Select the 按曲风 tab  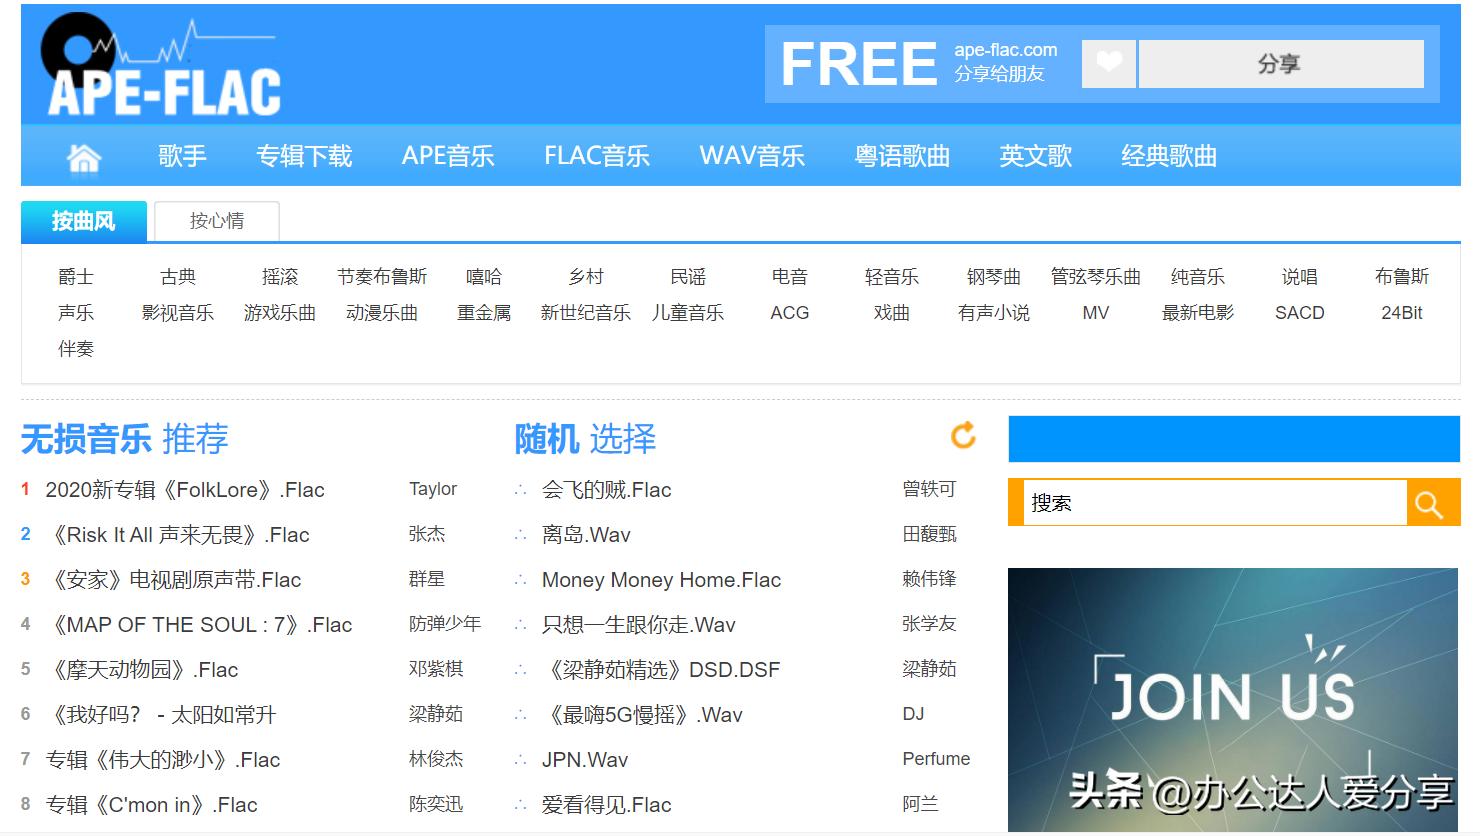click(83, 221)
